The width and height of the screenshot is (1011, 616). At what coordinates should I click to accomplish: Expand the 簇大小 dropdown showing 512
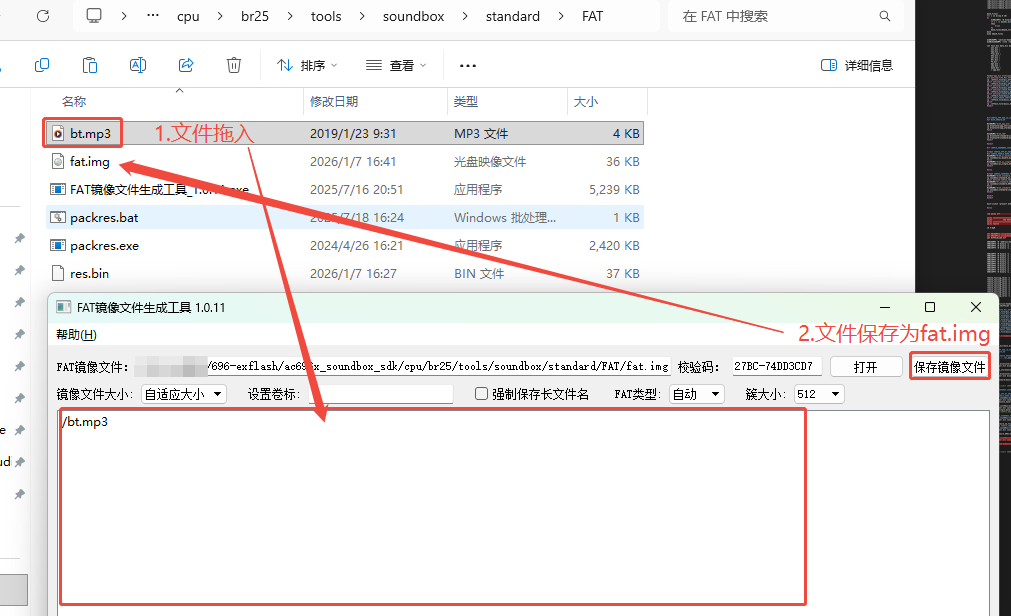(x=819, y=394)
